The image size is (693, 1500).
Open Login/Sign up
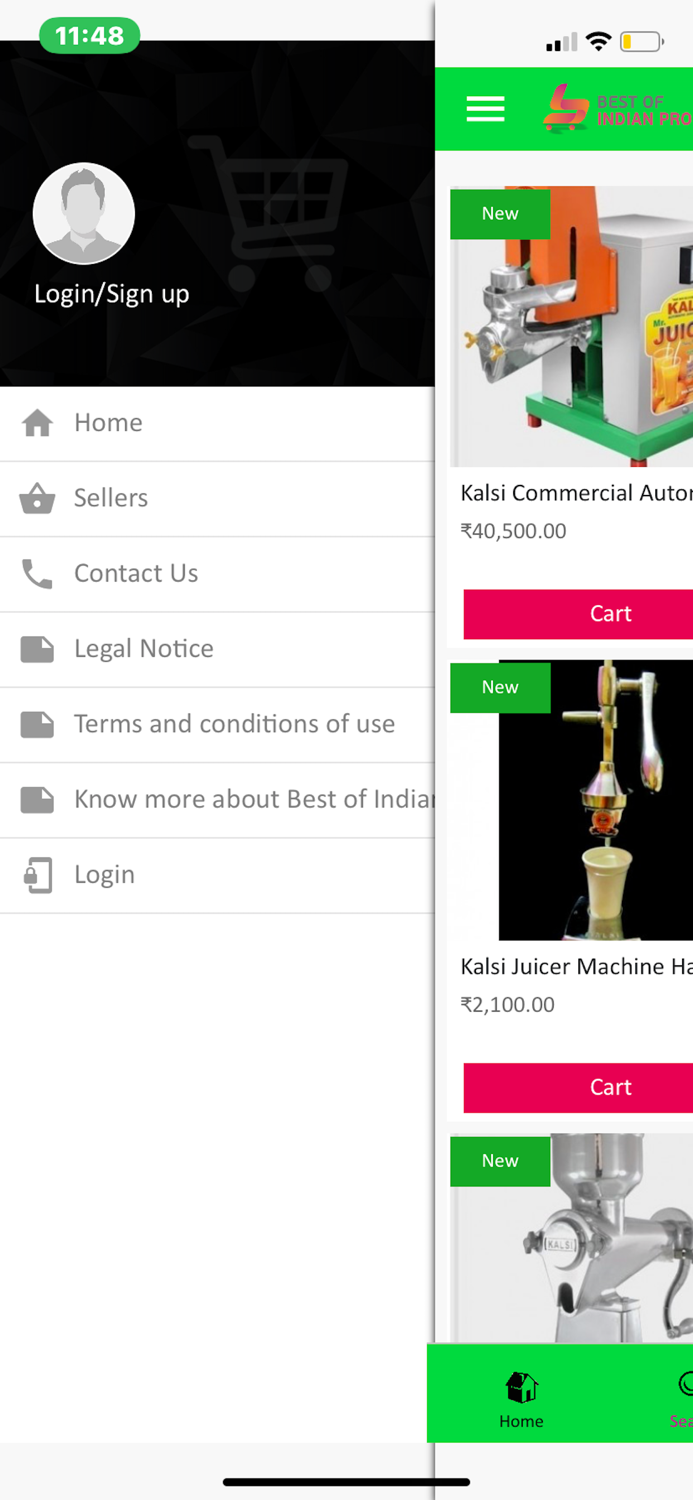pos(112,294)
